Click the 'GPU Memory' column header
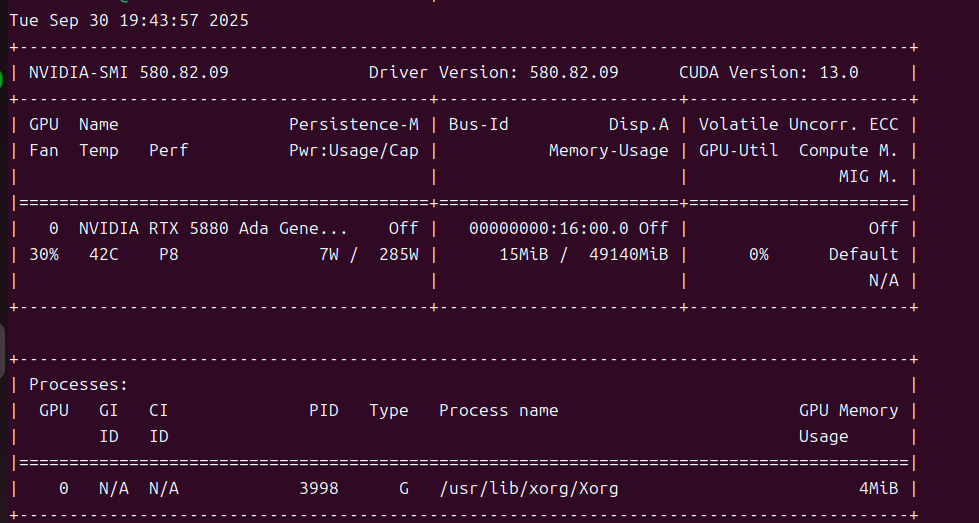Image resolution: width=979 pixels, height=523 pixels. pyautogui.click(x=849, y=411)
